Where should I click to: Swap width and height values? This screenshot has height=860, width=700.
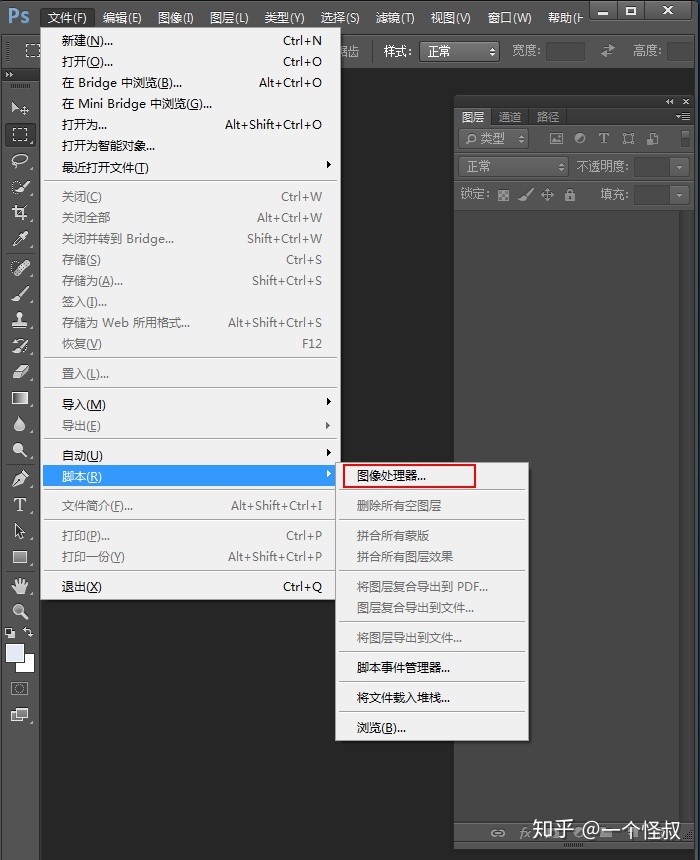[608, 51]
